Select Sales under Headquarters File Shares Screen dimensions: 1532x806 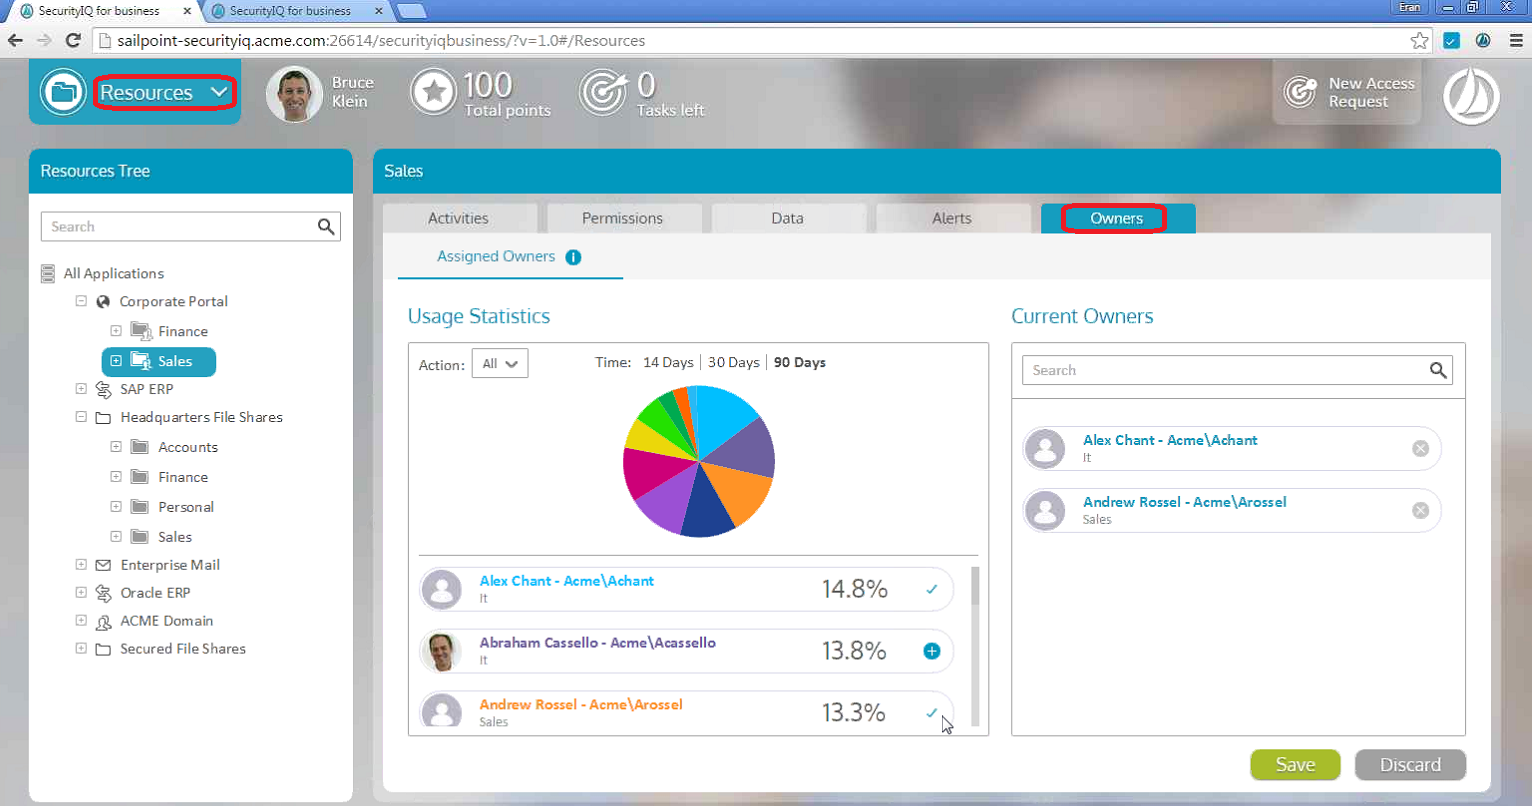[x=175, y=537]
